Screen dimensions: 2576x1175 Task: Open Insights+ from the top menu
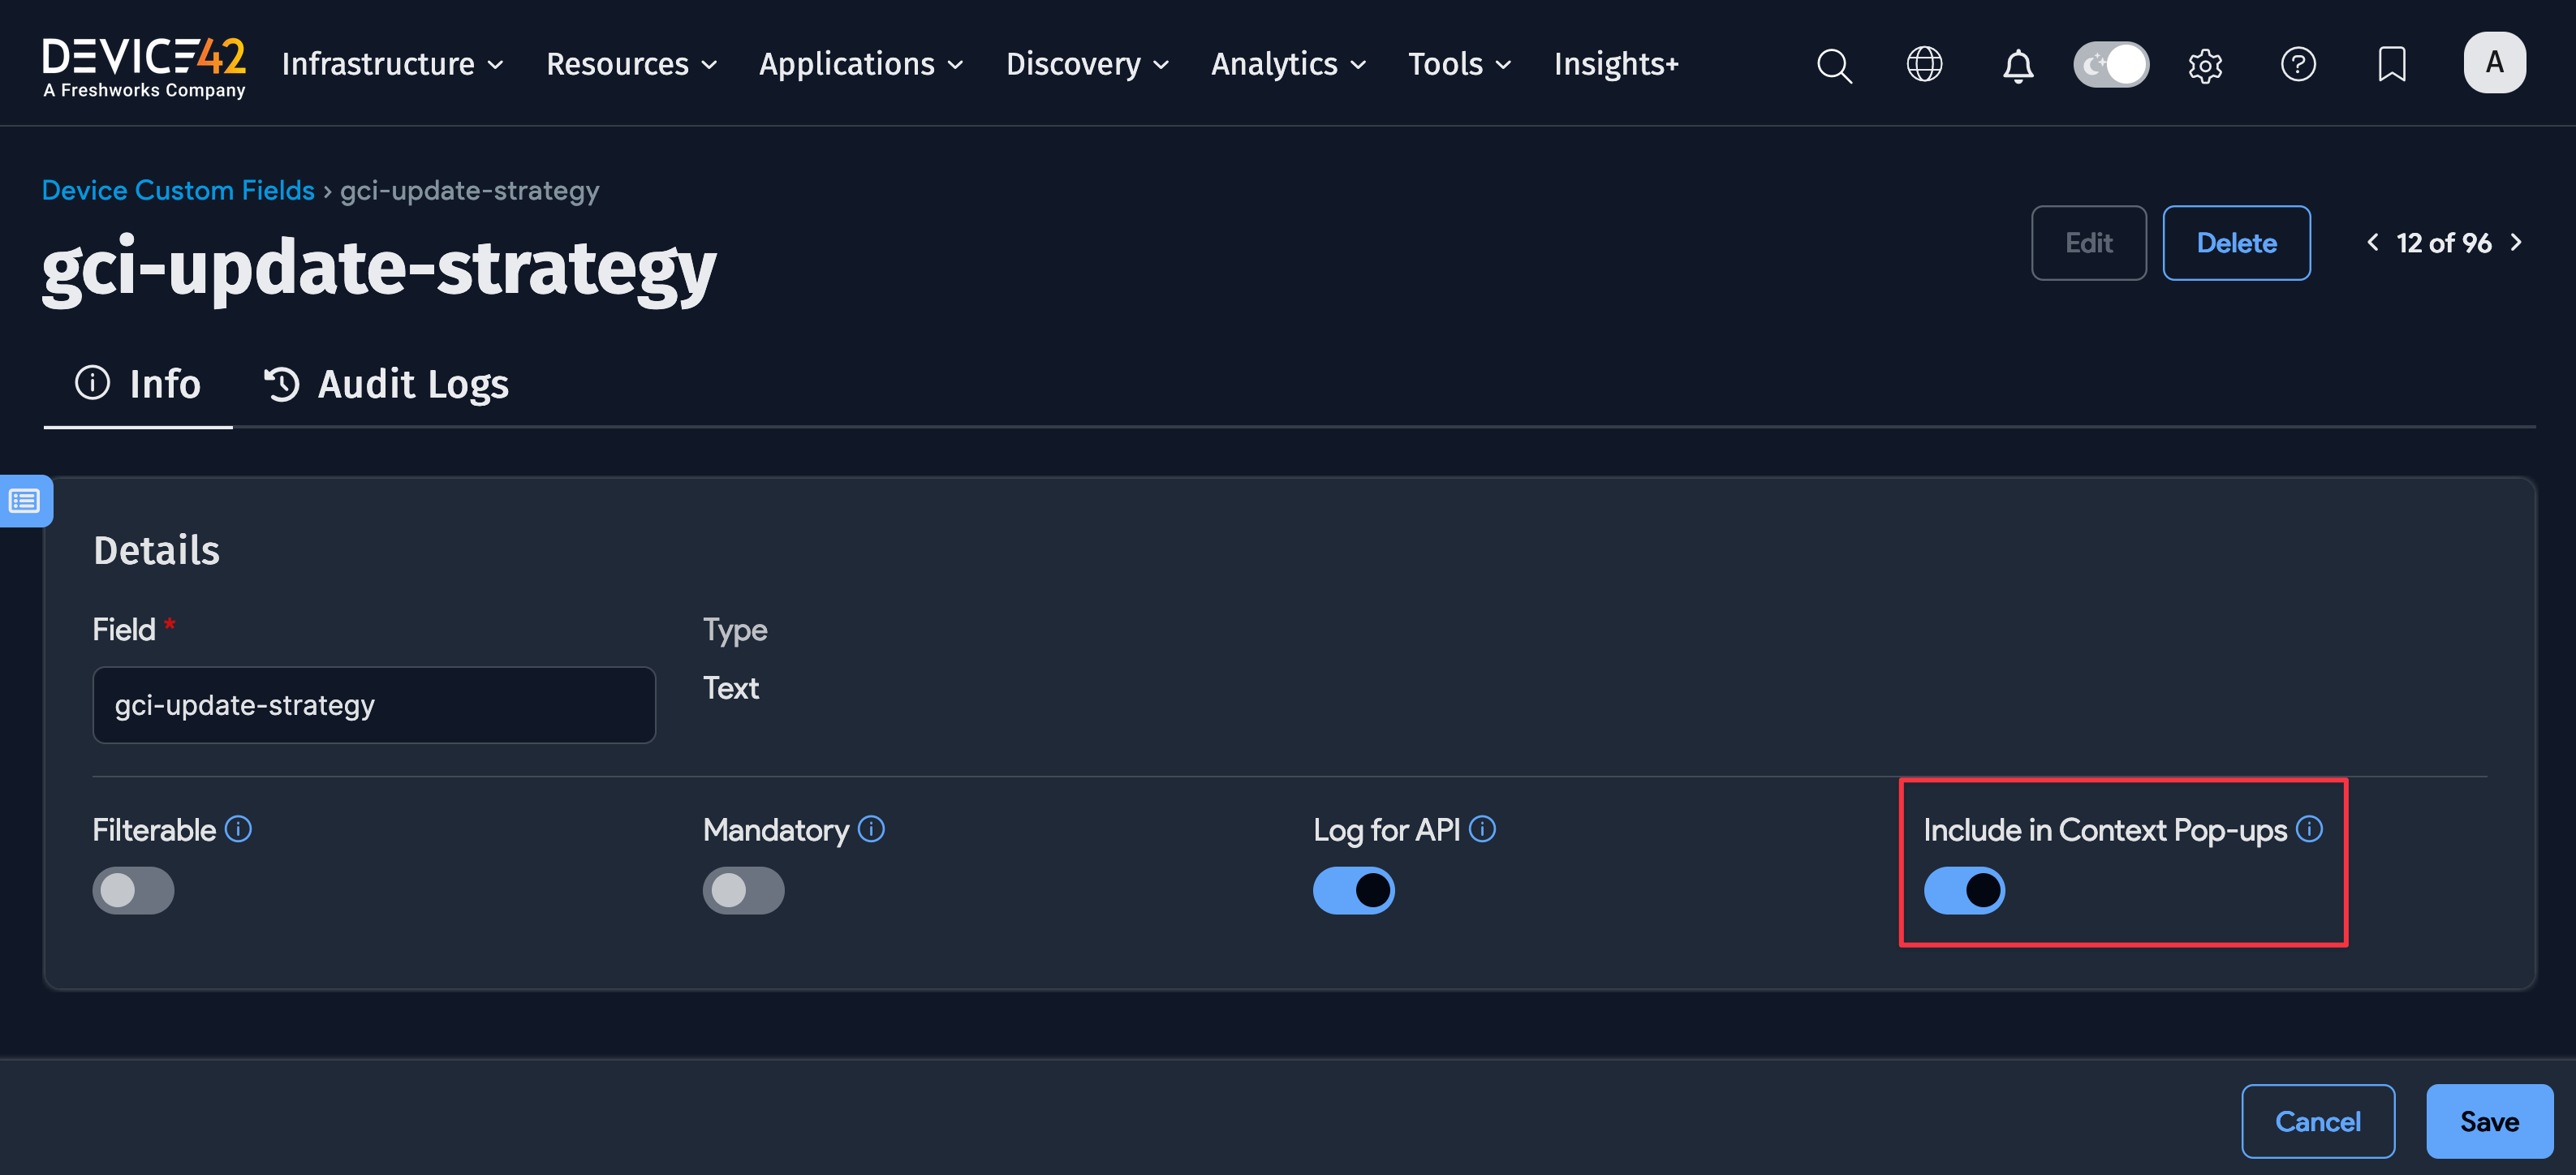tap(1616, 65)
